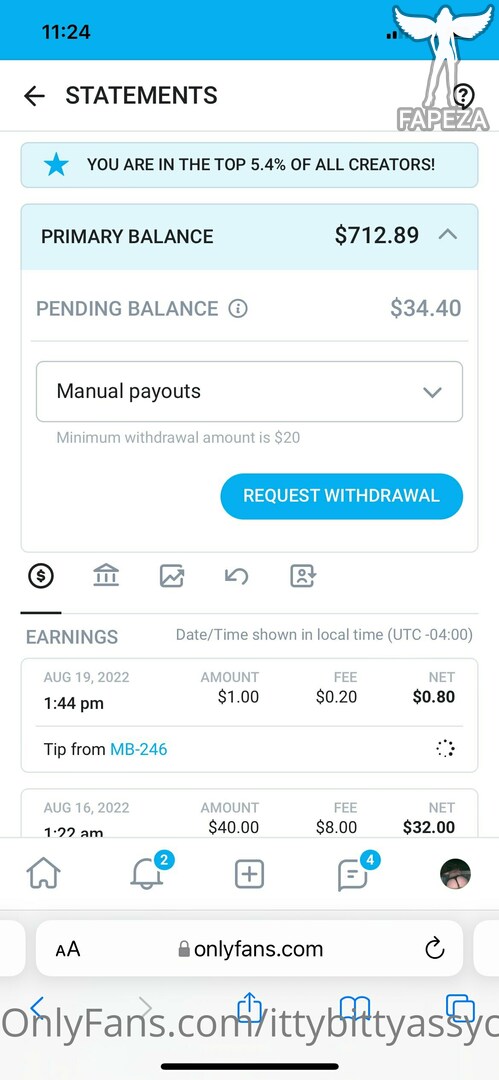Click the Request Withdrawal button
Viewport: 499px width, 1080px height.
(x=341, y=496)
